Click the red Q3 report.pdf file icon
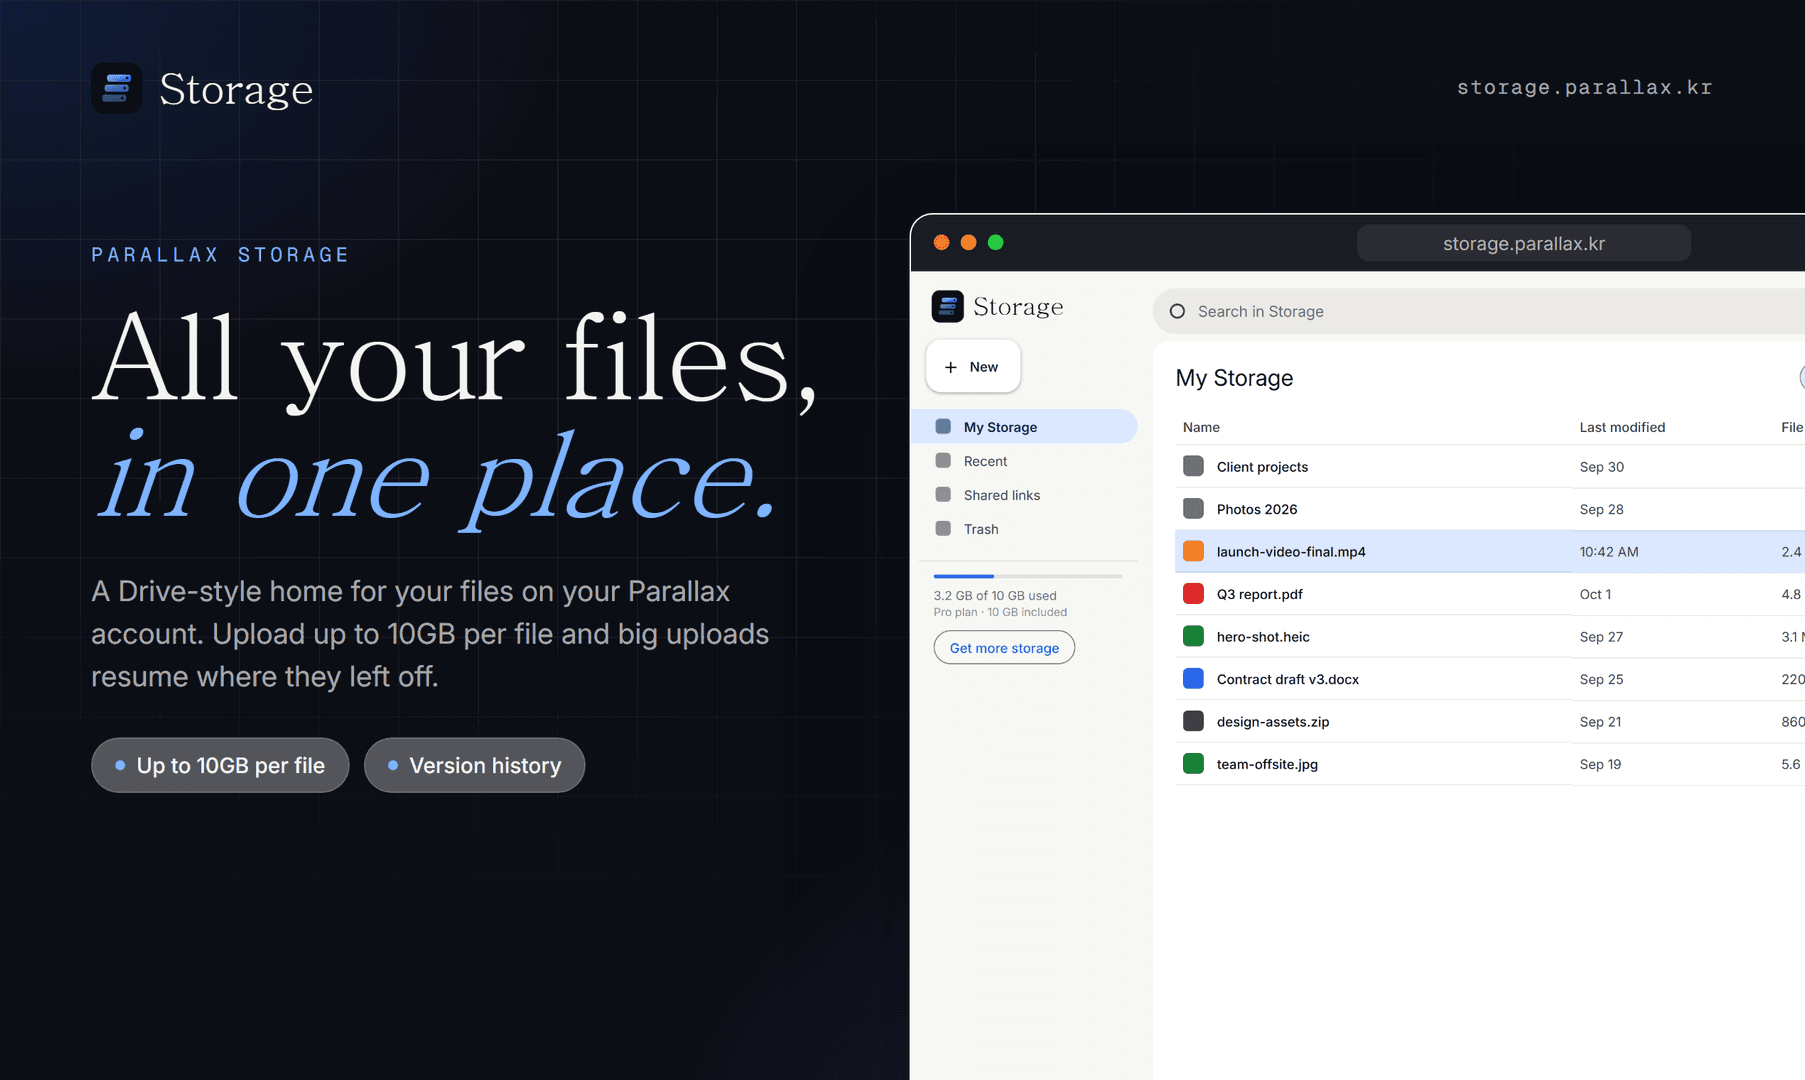The width and height of the screenshot is (1805, 1080). pyautogui.click(x=1193, y=594)
